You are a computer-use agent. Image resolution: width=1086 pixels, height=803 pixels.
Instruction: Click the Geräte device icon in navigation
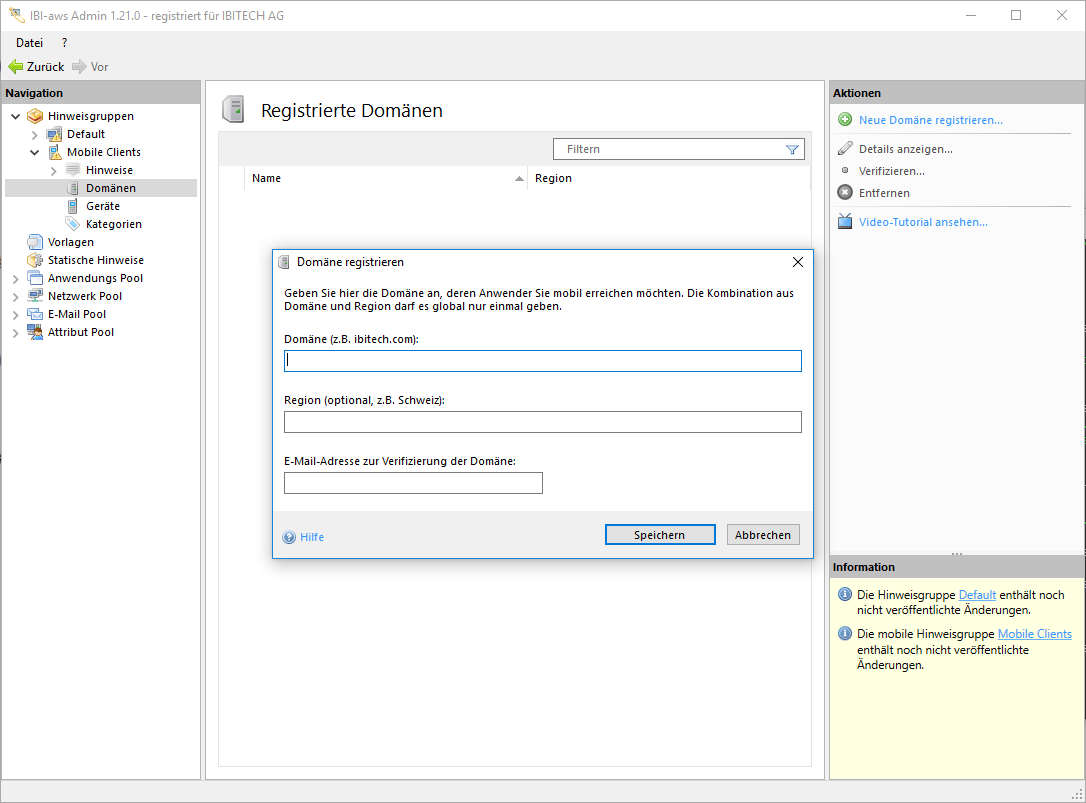73,206
